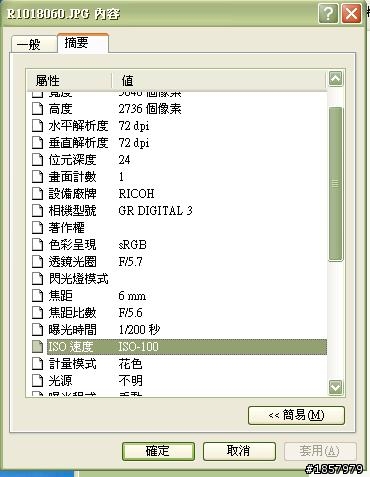Image resolution: width=370 pixels, height=477 pixels.
Task: Click the page icon beside 色彩呈現
Action: tap(37, 245)
